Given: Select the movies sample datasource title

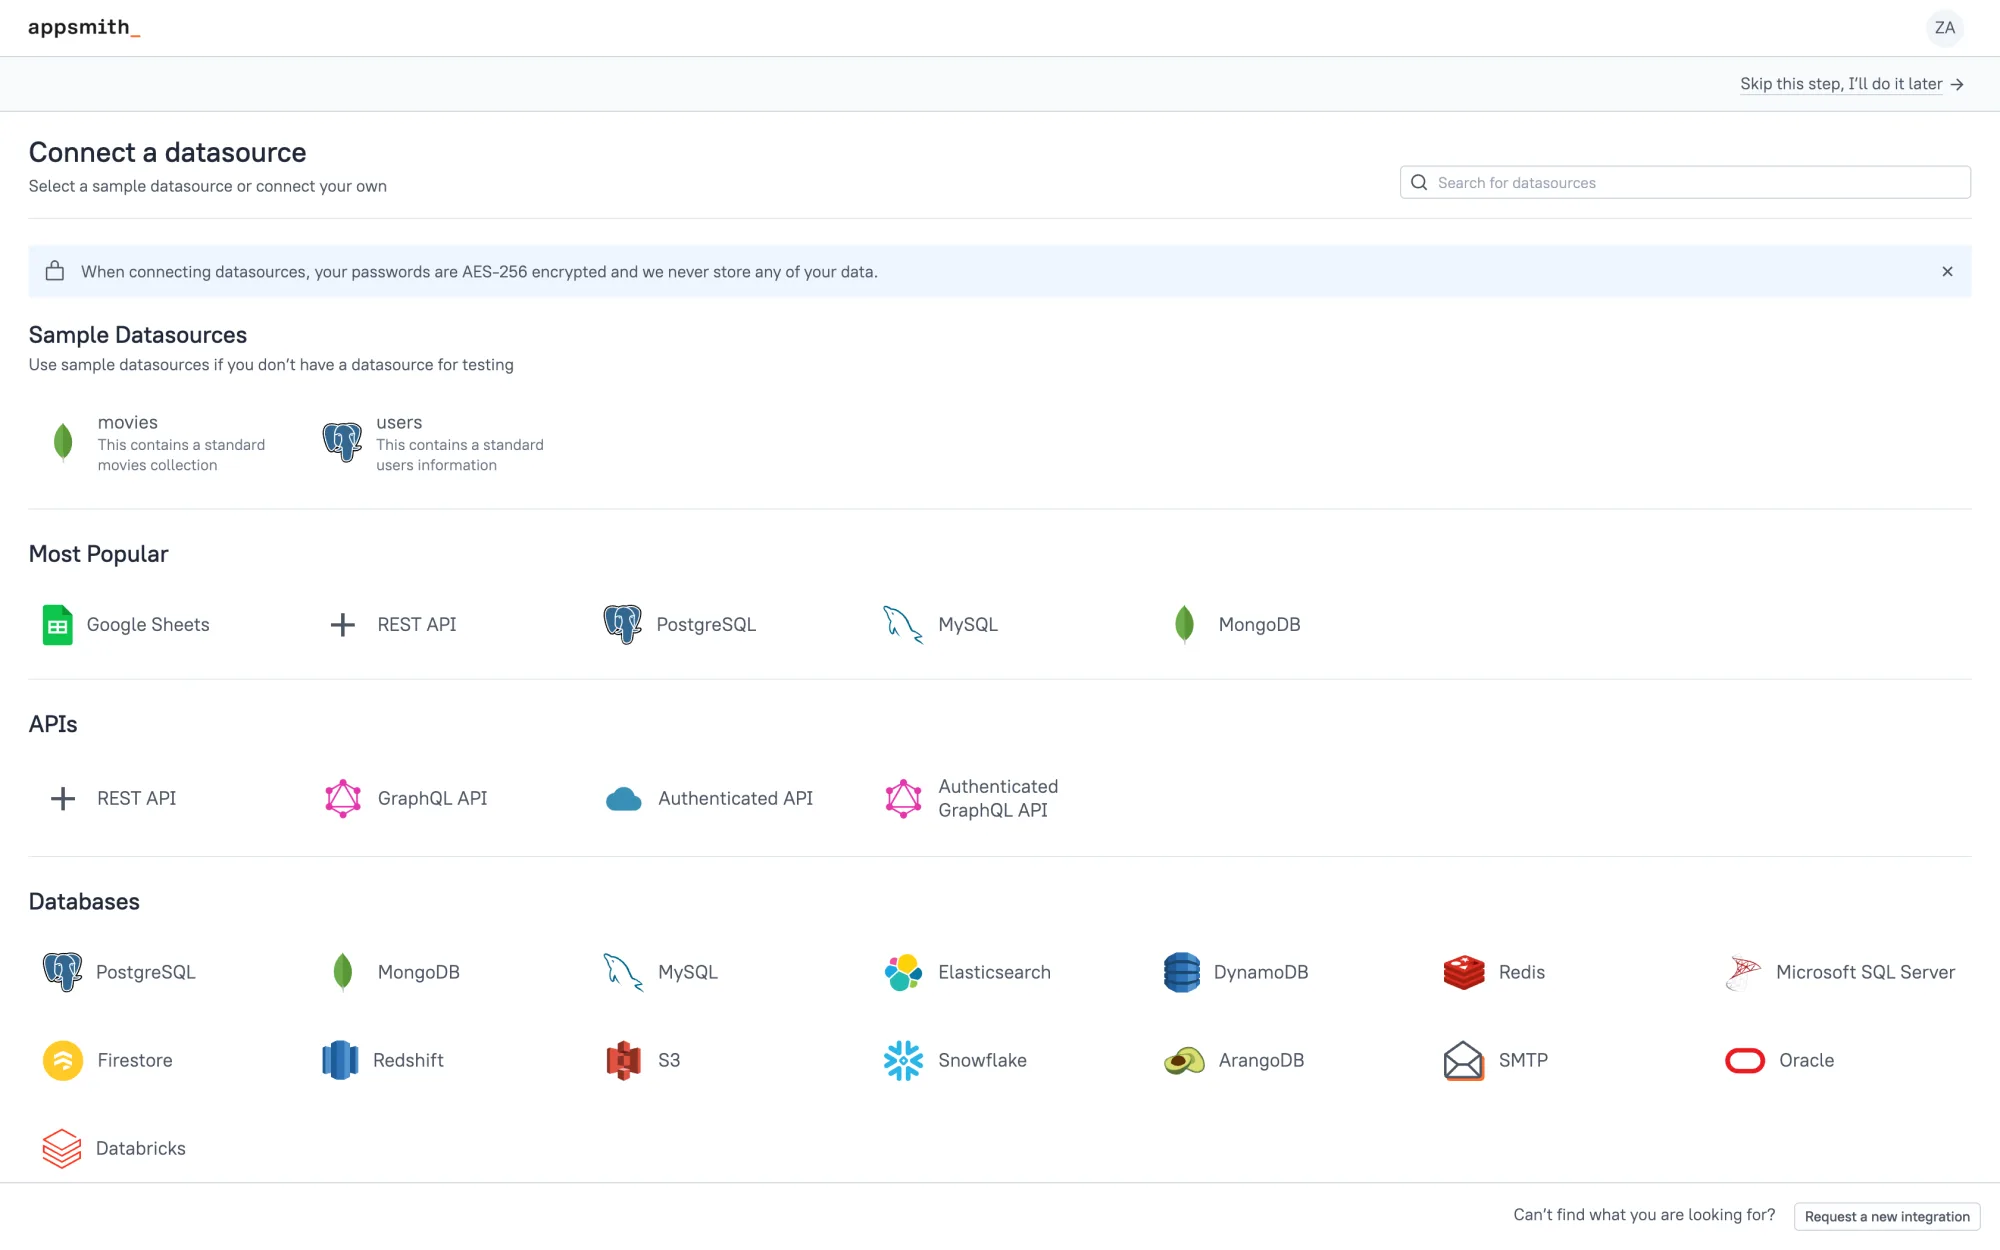Looking at the screenshot, I should [128, 422].
